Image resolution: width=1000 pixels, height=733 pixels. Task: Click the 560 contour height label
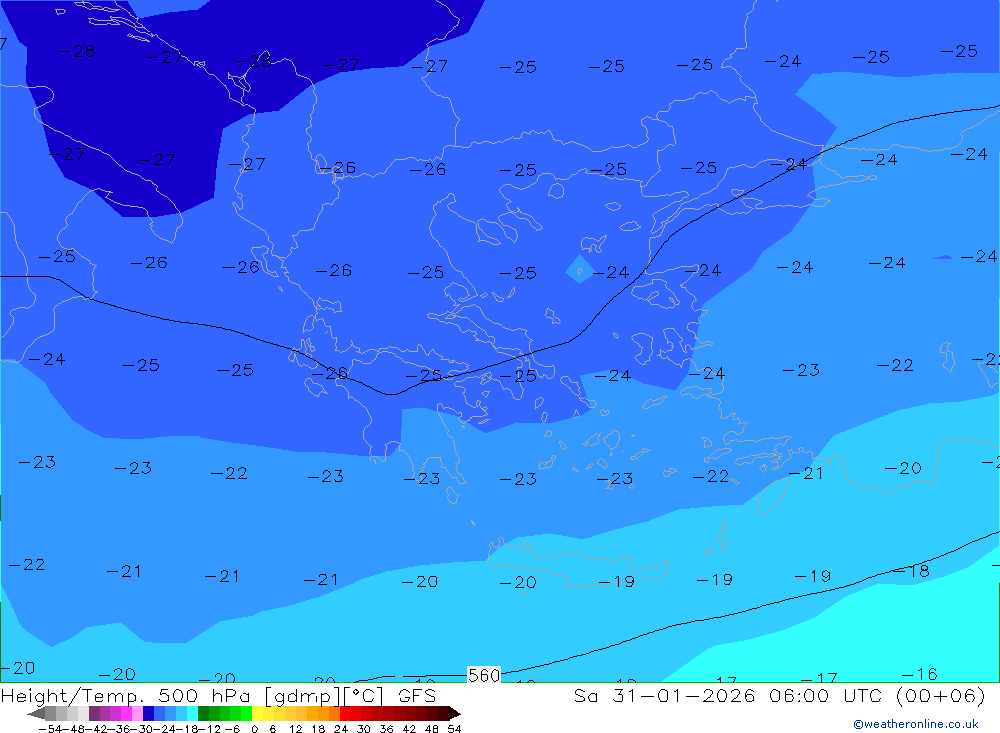point(484,675)
